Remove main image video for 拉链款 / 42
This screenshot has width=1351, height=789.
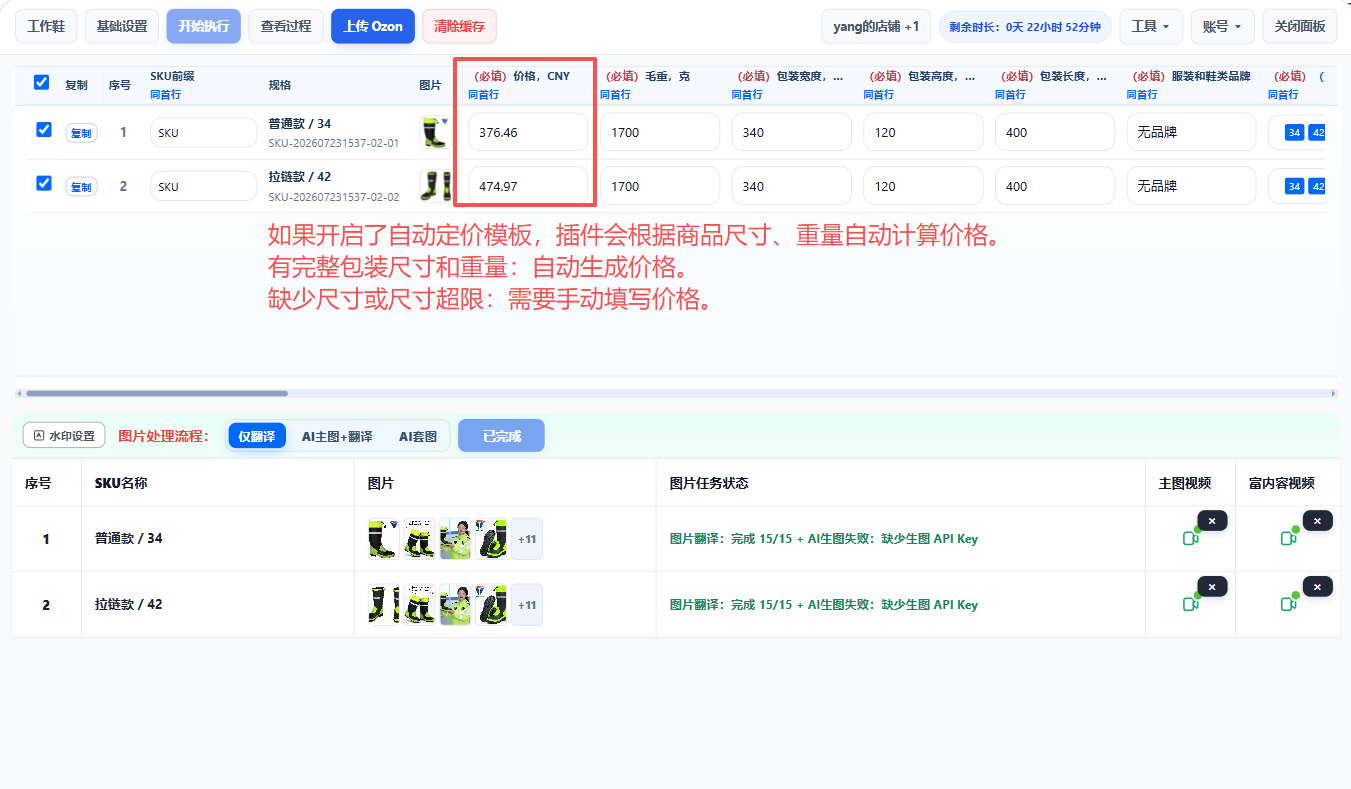(x=1212, y=587)
